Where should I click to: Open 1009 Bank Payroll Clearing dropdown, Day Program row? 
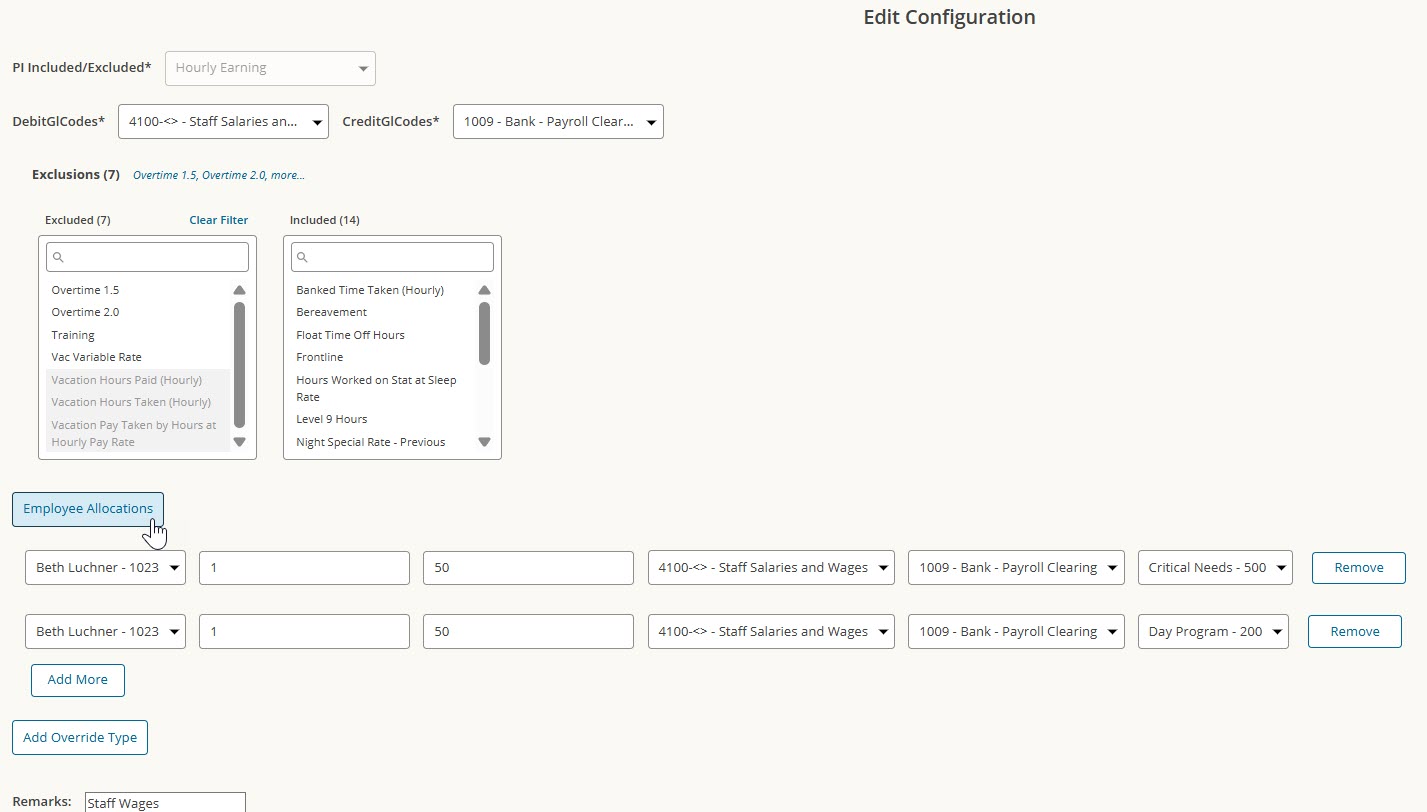[1016, 632]
